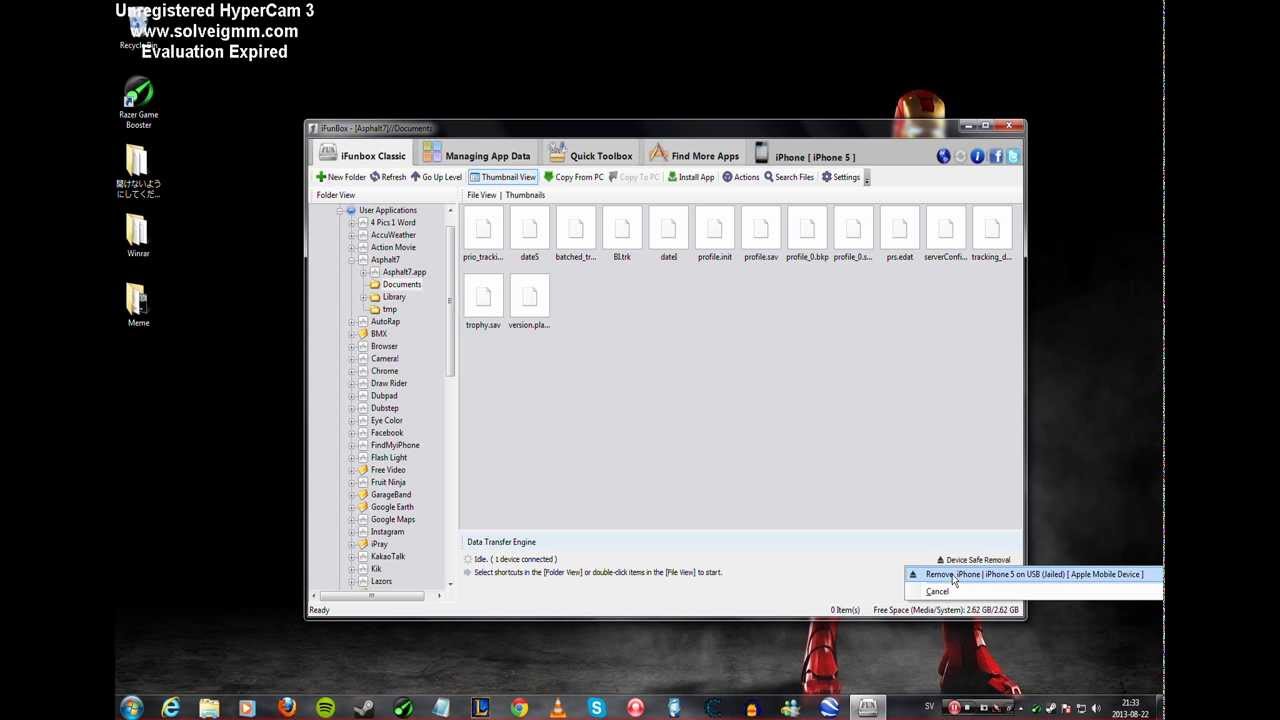This screenshot has width=1280, height=720.
Task: Open toolbar overflow dropdown arrow
Action: pyautogui.click(x=867, y=178)
